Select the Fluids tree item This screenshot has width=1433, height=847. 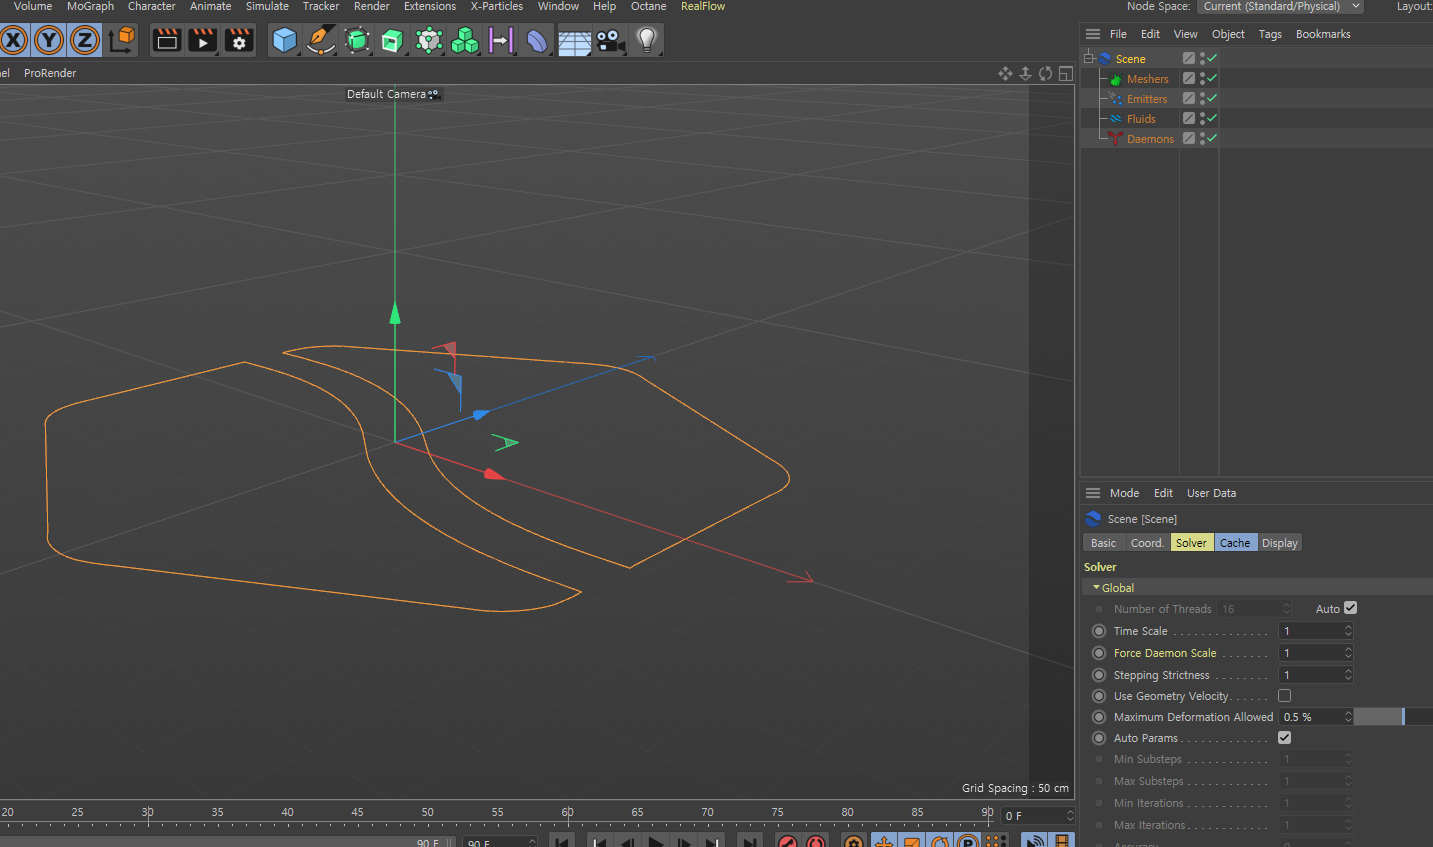click(1141, 119)
